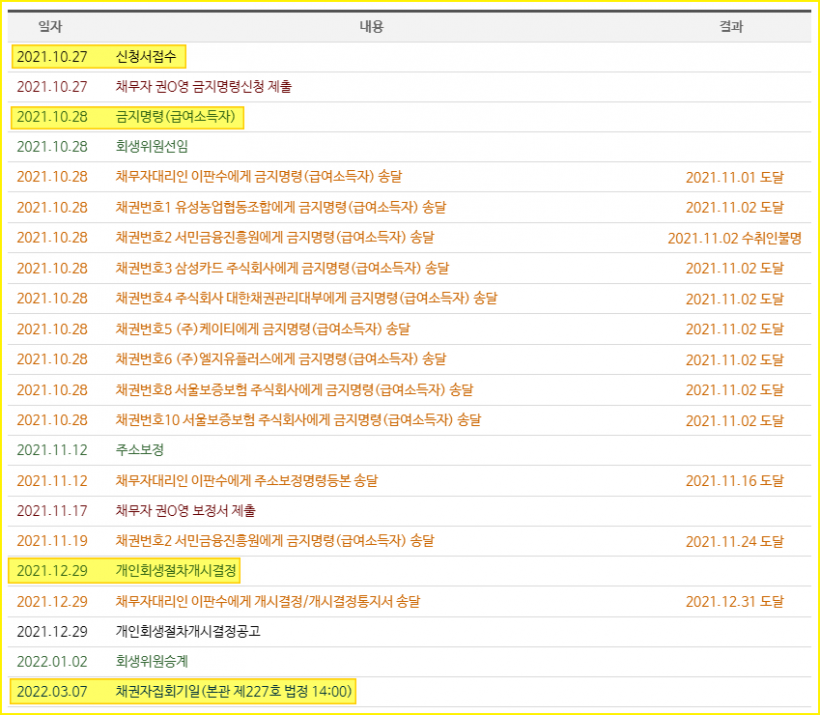Select 채무자 권O영 보정서 제출 entry
This screenshot has width=820, height=715.
[185, 510]
